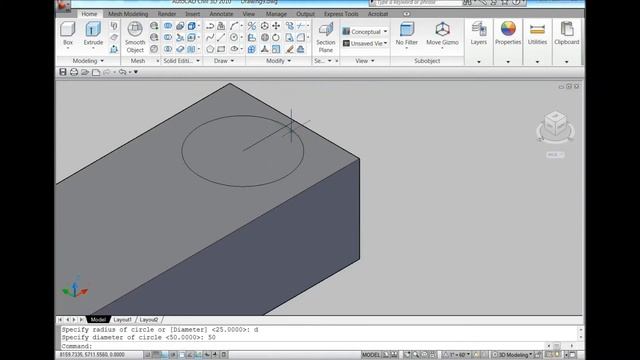Open the Annotate ribbon tab

click(221, 14)
